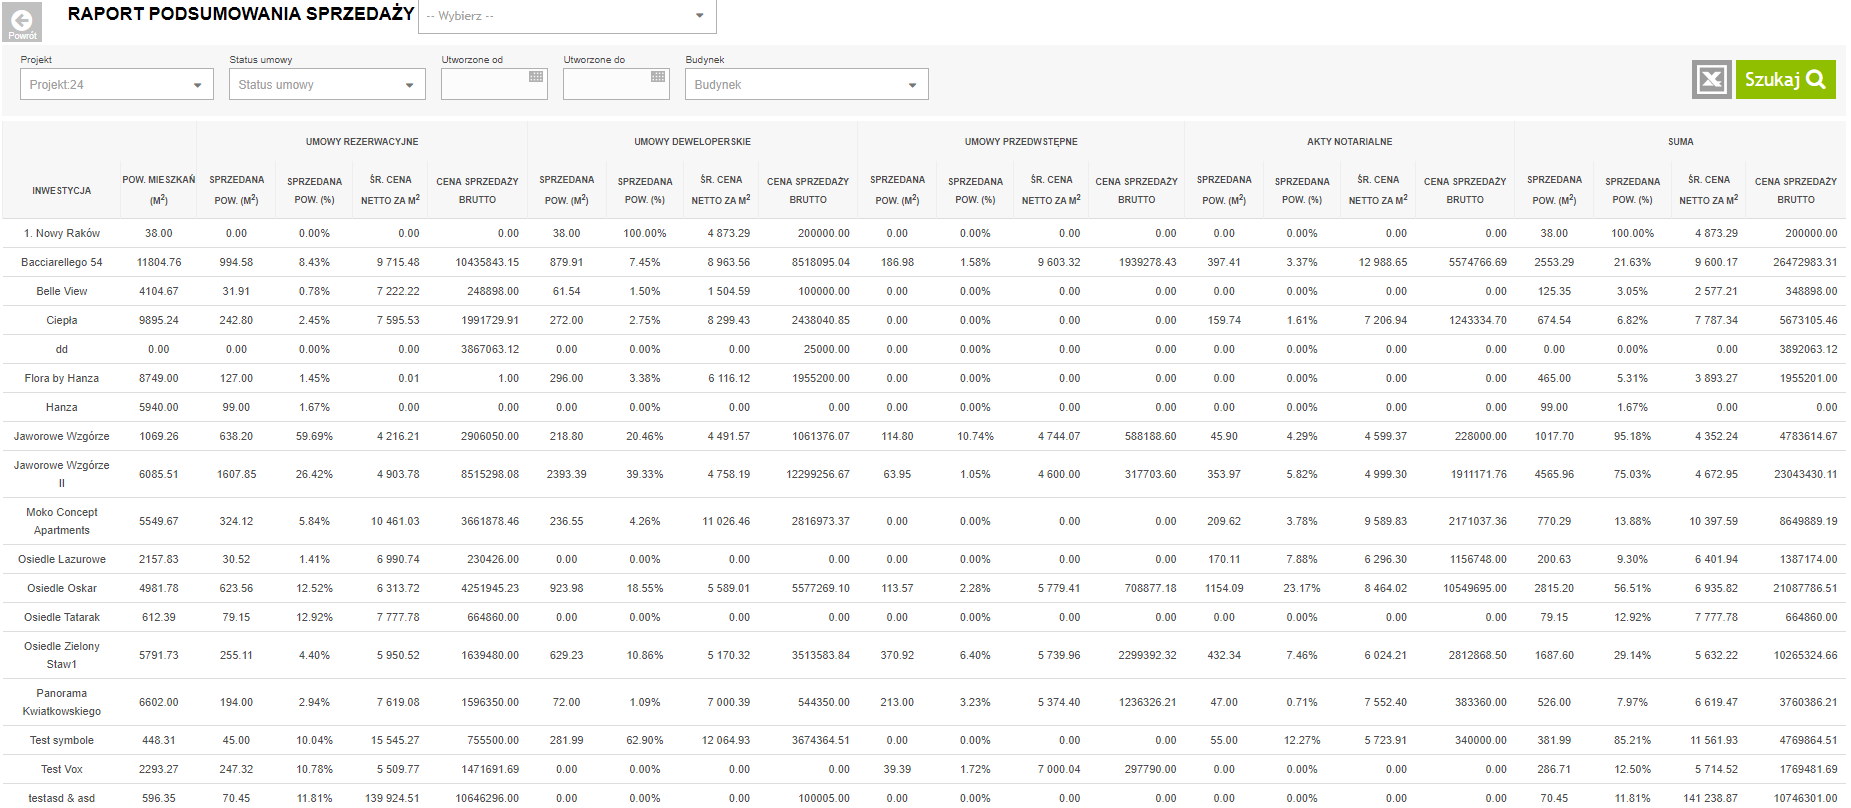Click the 62.90% value in Test symbole row
This screenshot has width=1851, height=808.
645,740
